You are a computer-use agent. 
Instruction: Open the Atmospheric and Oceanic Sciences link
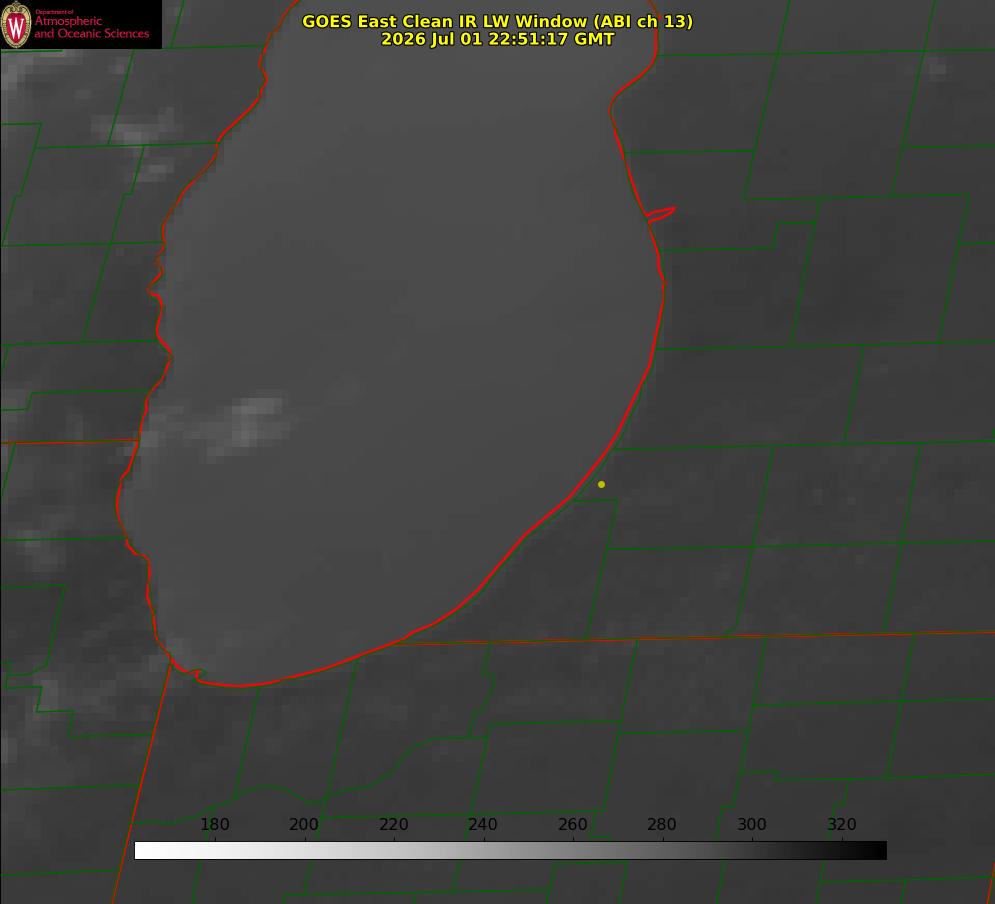tap(91, 27)
